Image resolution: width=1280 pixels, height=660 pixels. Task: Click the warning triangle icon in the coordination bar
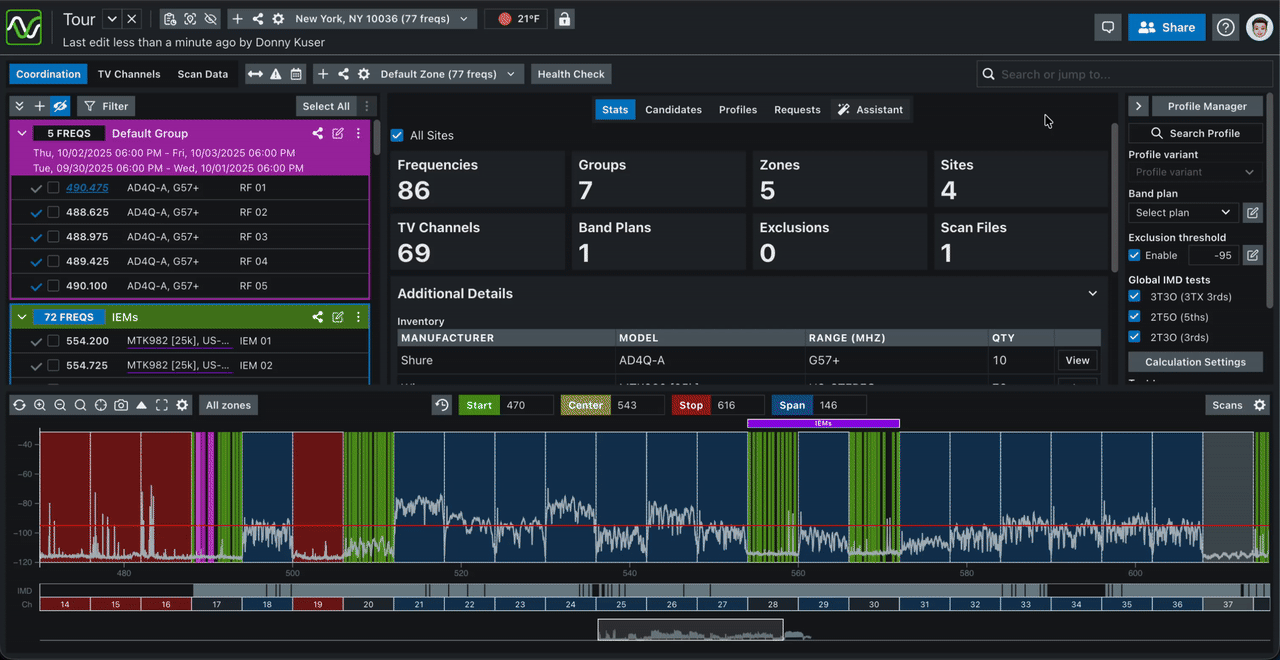pyautogui.click(x=276, y=74)
